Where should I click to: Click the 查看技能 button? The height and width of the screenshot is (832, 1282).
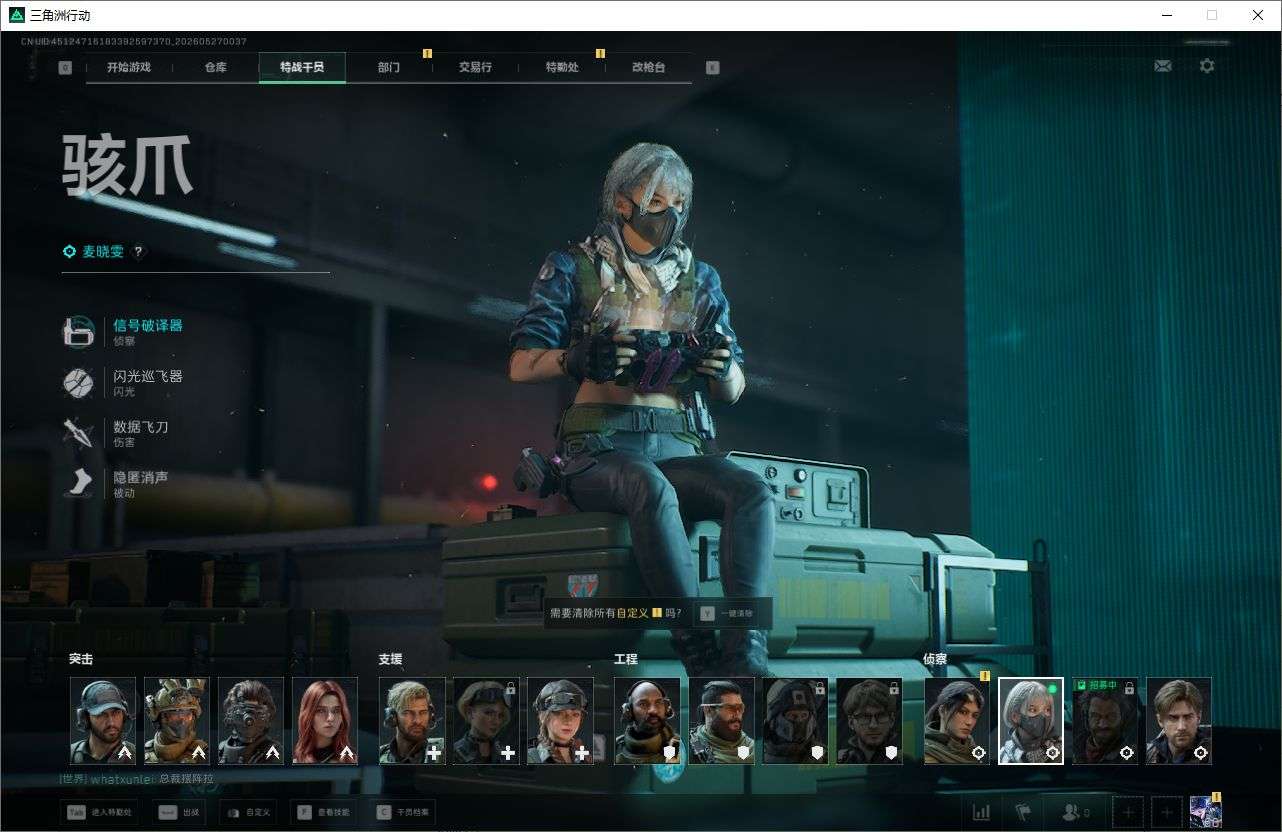[324, 812]
